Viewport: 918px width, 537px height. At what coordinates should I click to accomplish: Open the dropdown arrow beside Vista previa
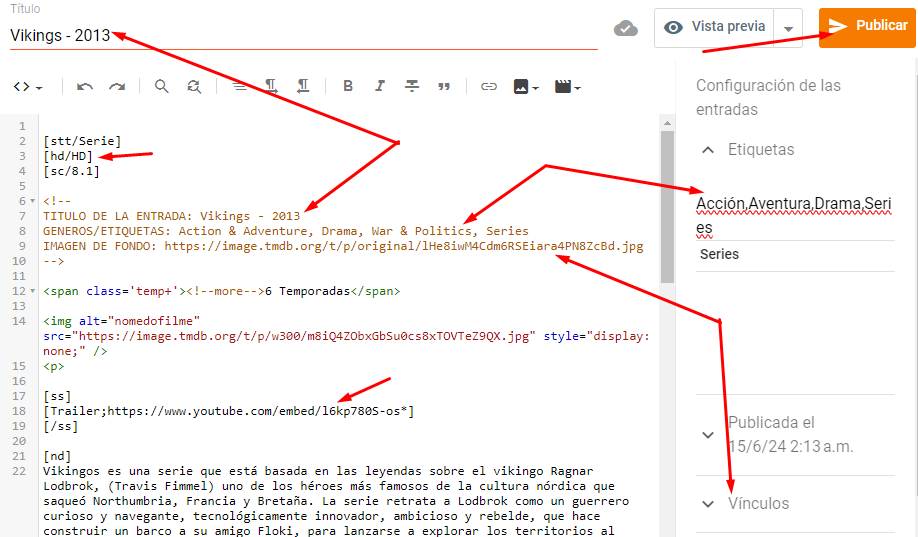coord(788,28)
